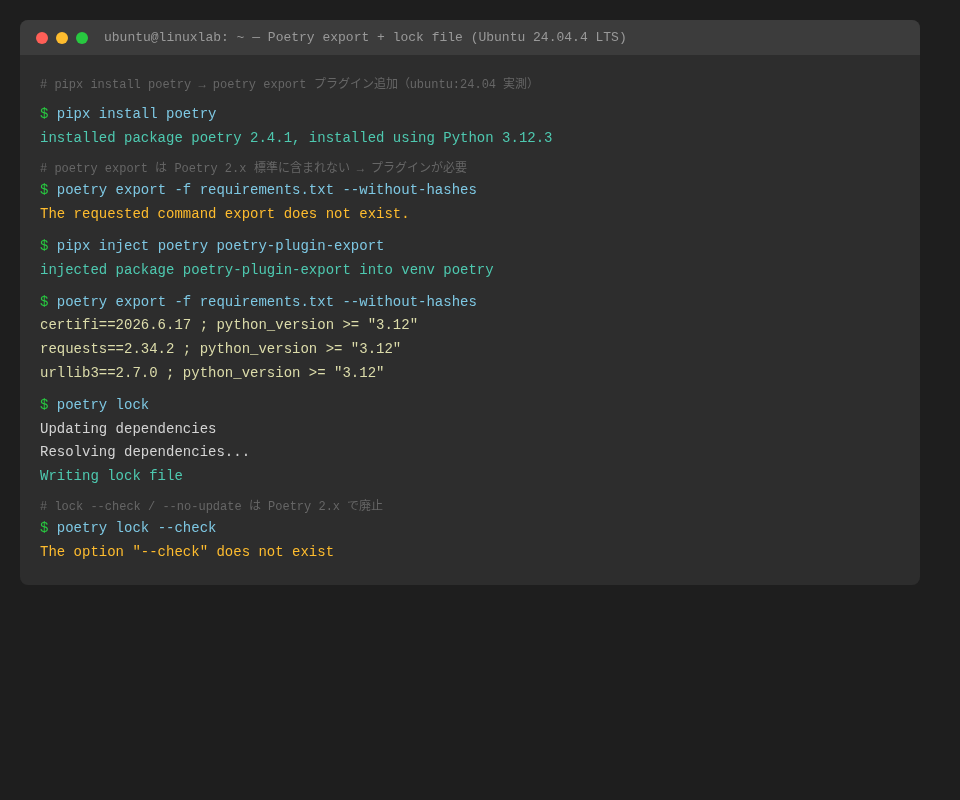The image size is (960, 800).
Task: Click error 'The requested command export does not exist.'
Action: coord(224,214)
